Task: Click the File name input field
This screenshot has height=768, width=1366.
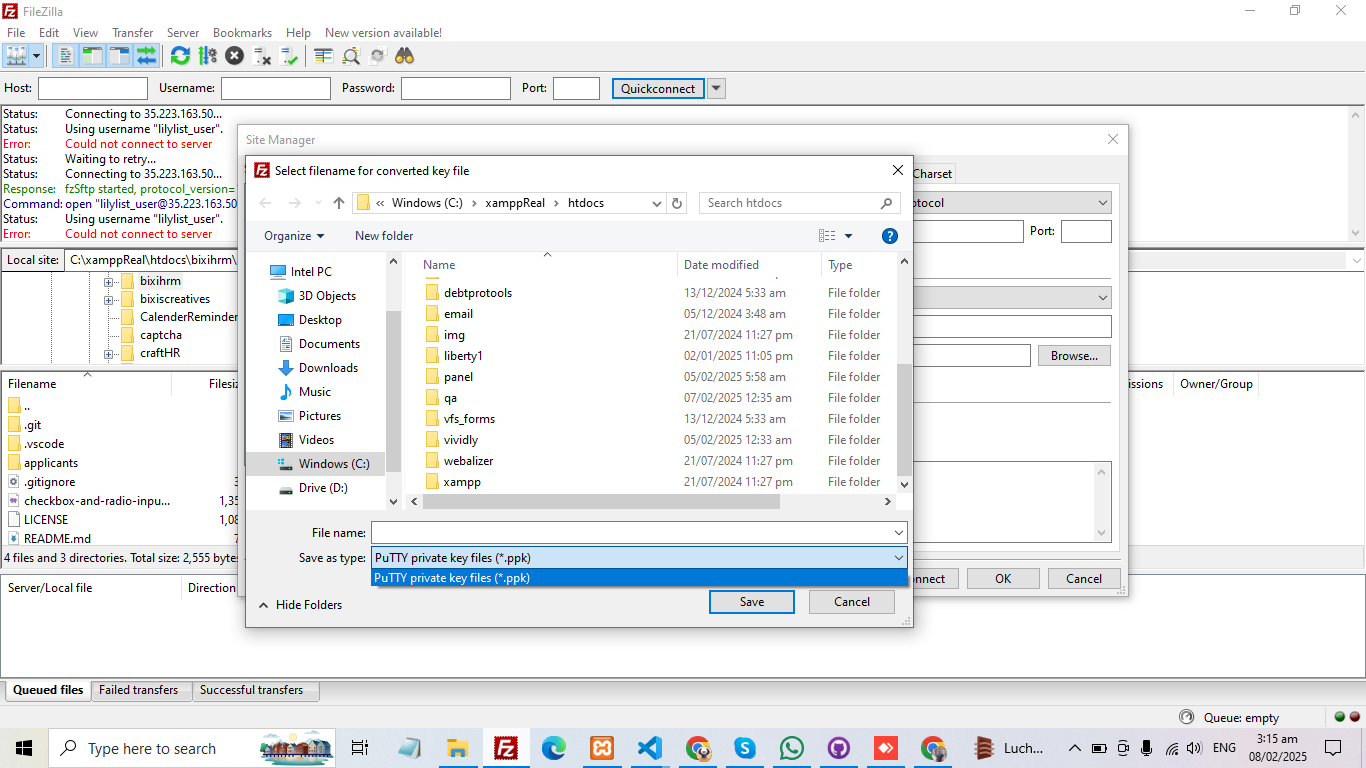Action: 630,533
